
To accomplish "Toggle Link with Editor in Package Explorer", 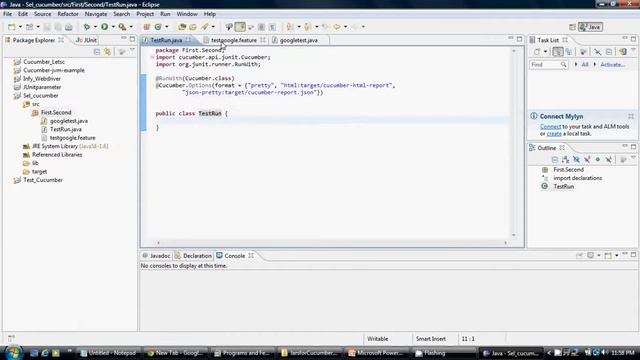I will pyautogui.click(x=107, y=52).
